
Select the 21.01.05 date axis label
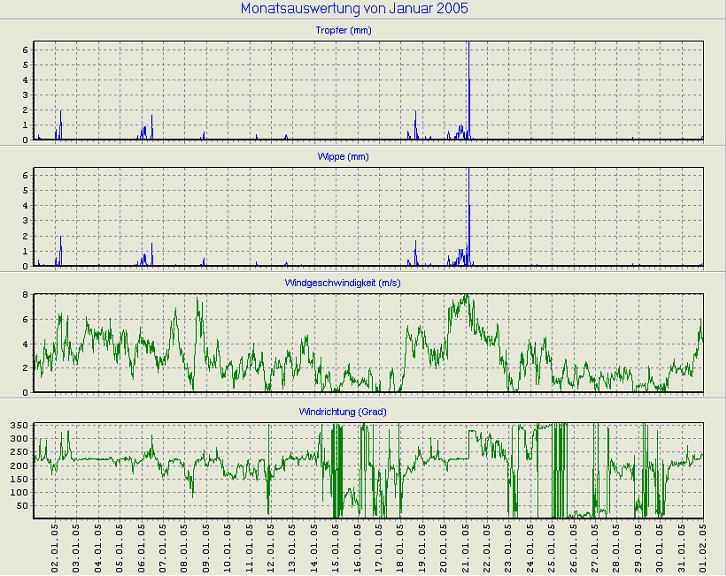point(465,546)
